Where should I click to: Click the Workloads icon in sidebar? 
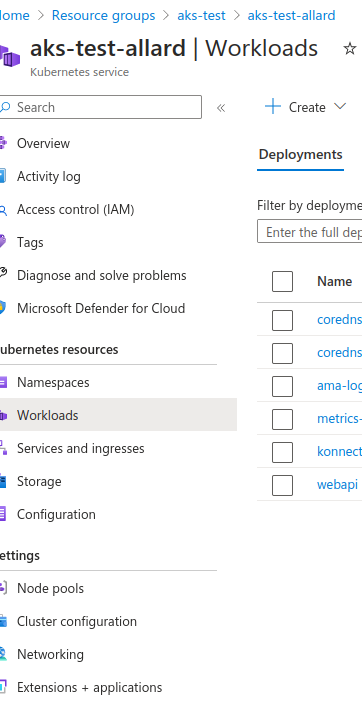tap(3, 416)
